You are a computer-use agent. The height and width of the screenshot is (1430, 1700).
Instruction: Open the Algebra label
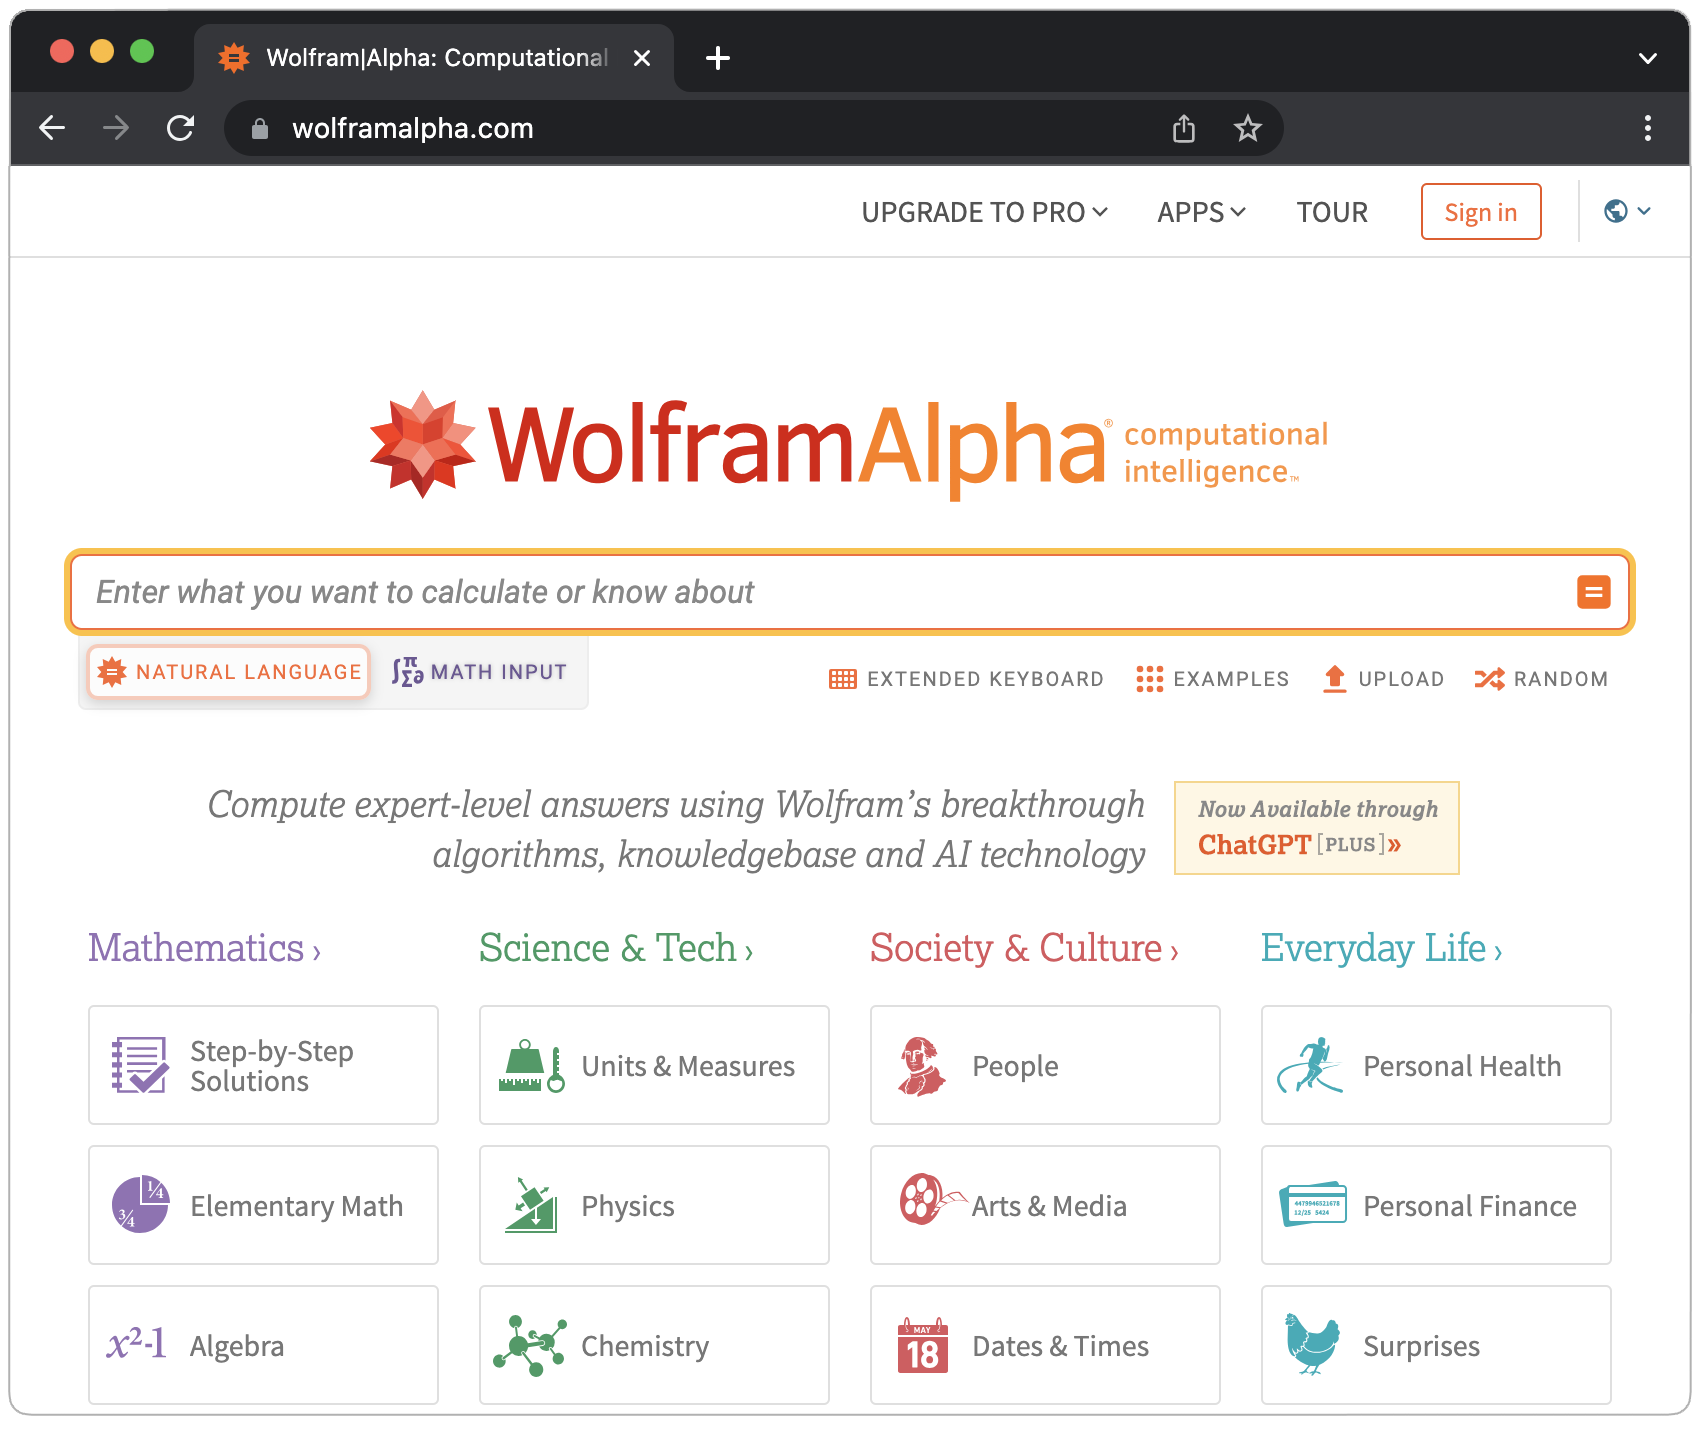(x=237, y=1346)
